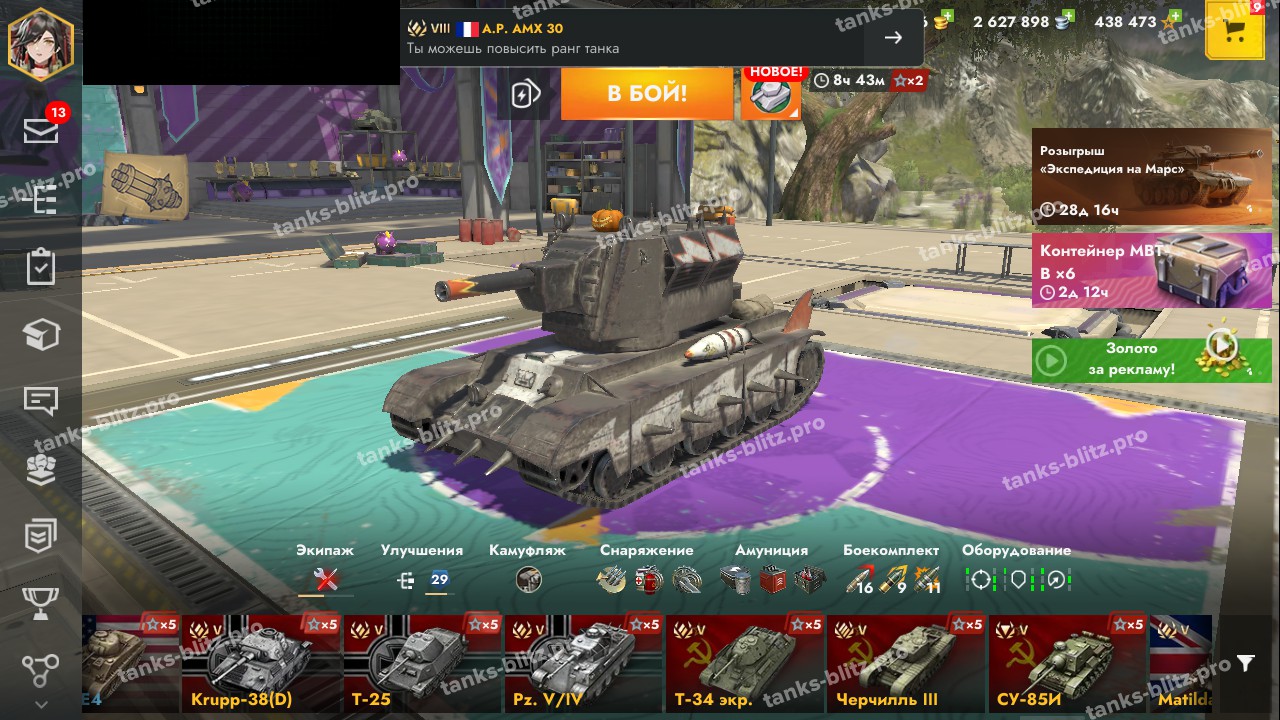Expand the sidebar bottom chevron
1280x720 pixels.
[x=41, y=704]
